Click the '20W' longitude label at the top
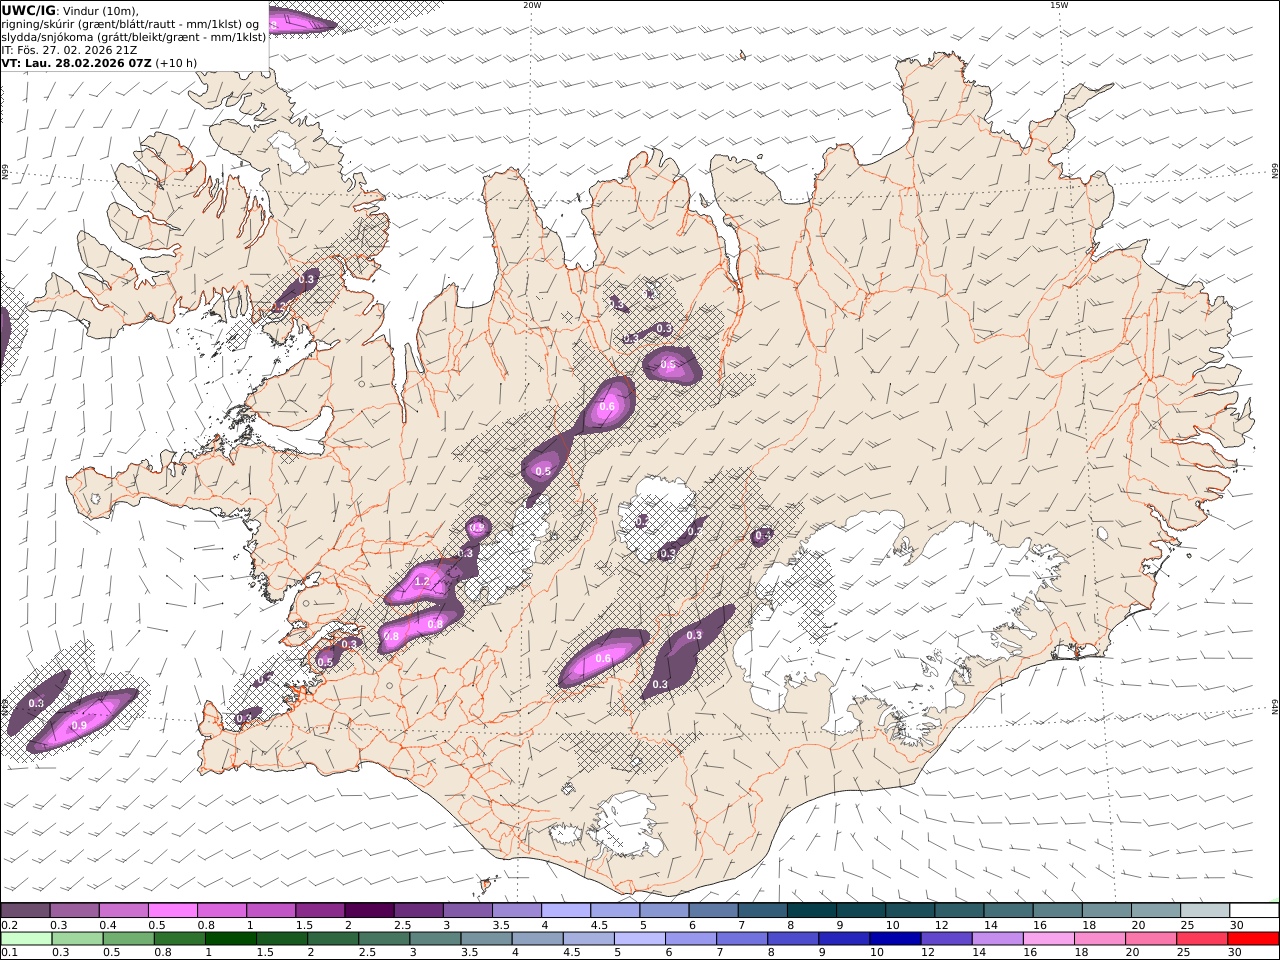This screenshot has width=1280, height=960. (x=532, y=5)
